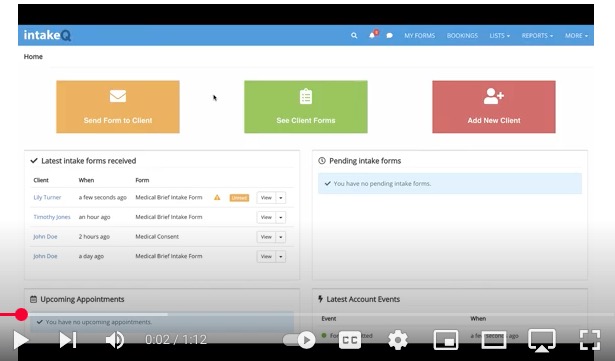The image size is (615, 361).
Task: Click add-user icon on Add New Client tile
Action: tap(493, 96)
